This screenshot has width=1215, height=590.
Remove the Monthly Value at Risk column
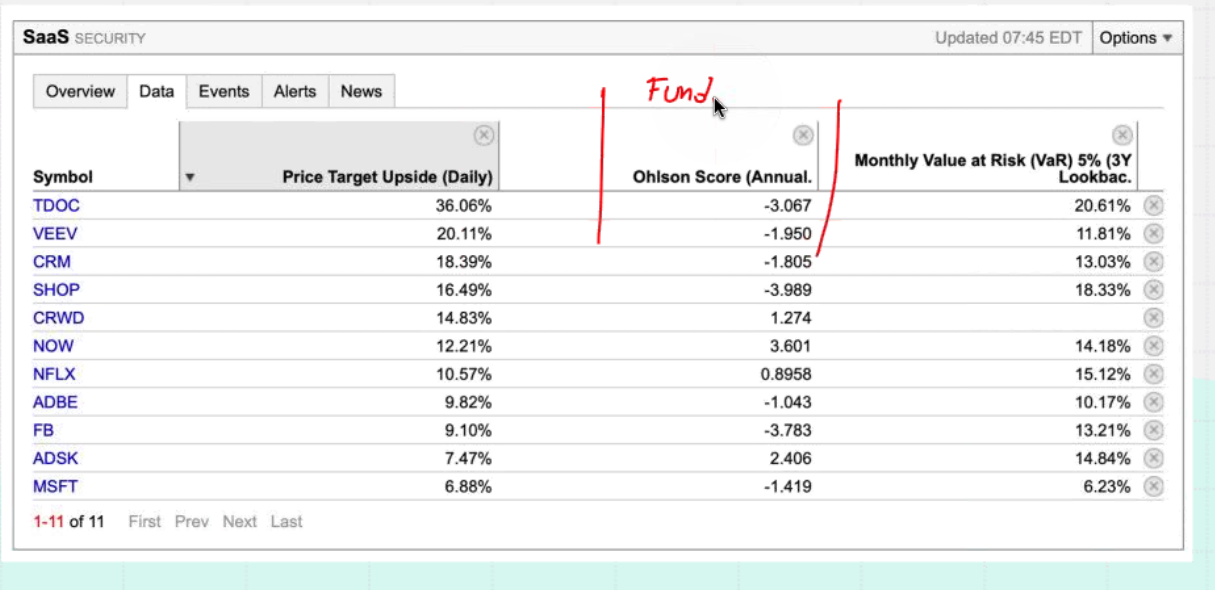tap(1123, 135)
